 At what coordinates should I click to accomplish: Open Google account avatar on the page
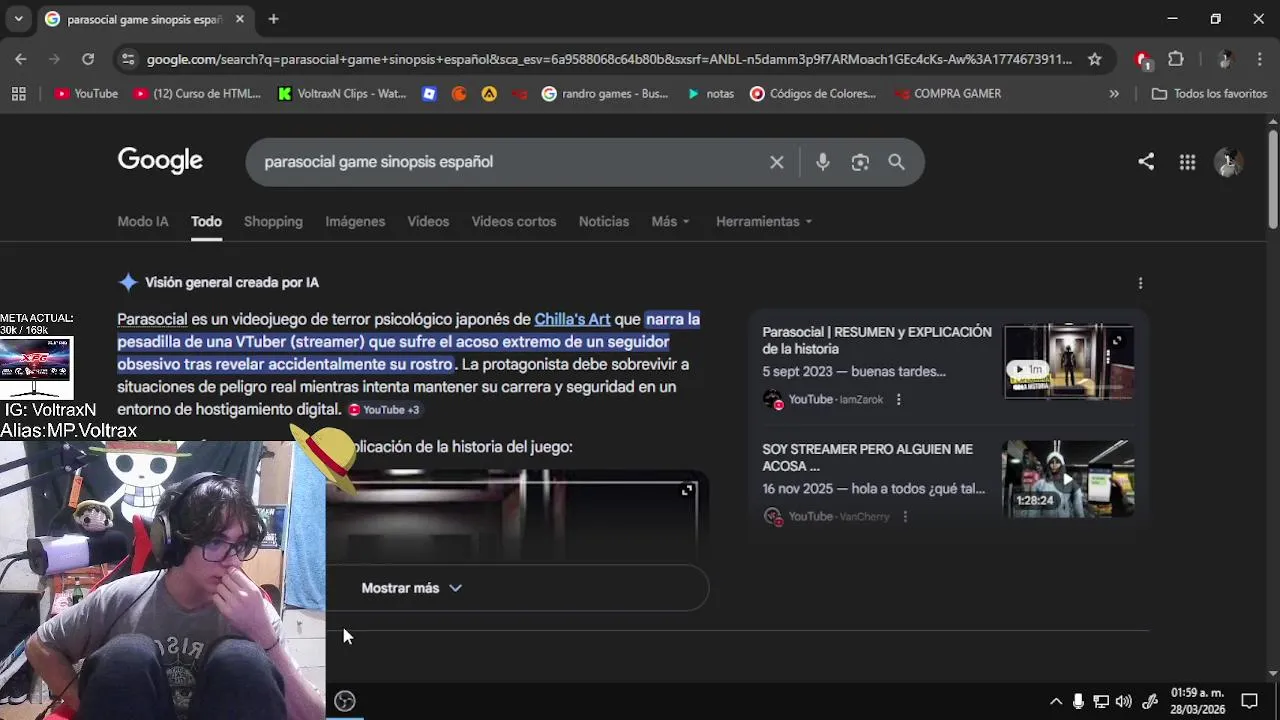click(x=1228, y=162)
